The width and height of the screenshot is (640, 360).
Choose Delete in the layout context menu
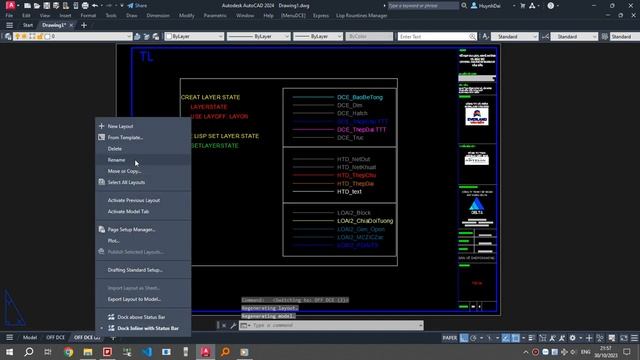click(143, 149)
